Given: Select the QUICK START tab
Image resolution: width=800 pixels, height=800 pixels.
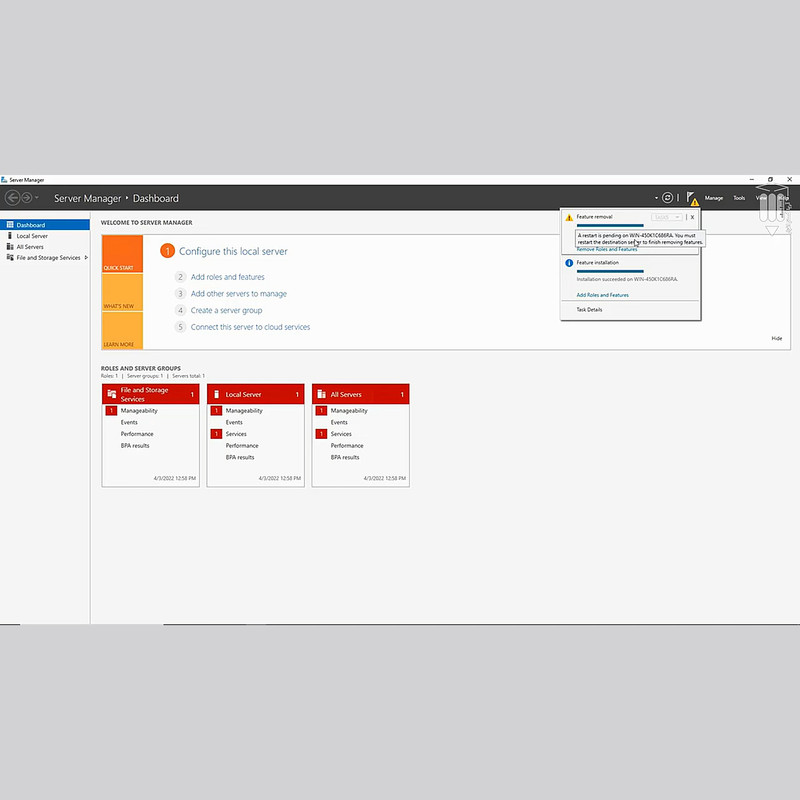Looking at the screenshot, I should (122, 254).
